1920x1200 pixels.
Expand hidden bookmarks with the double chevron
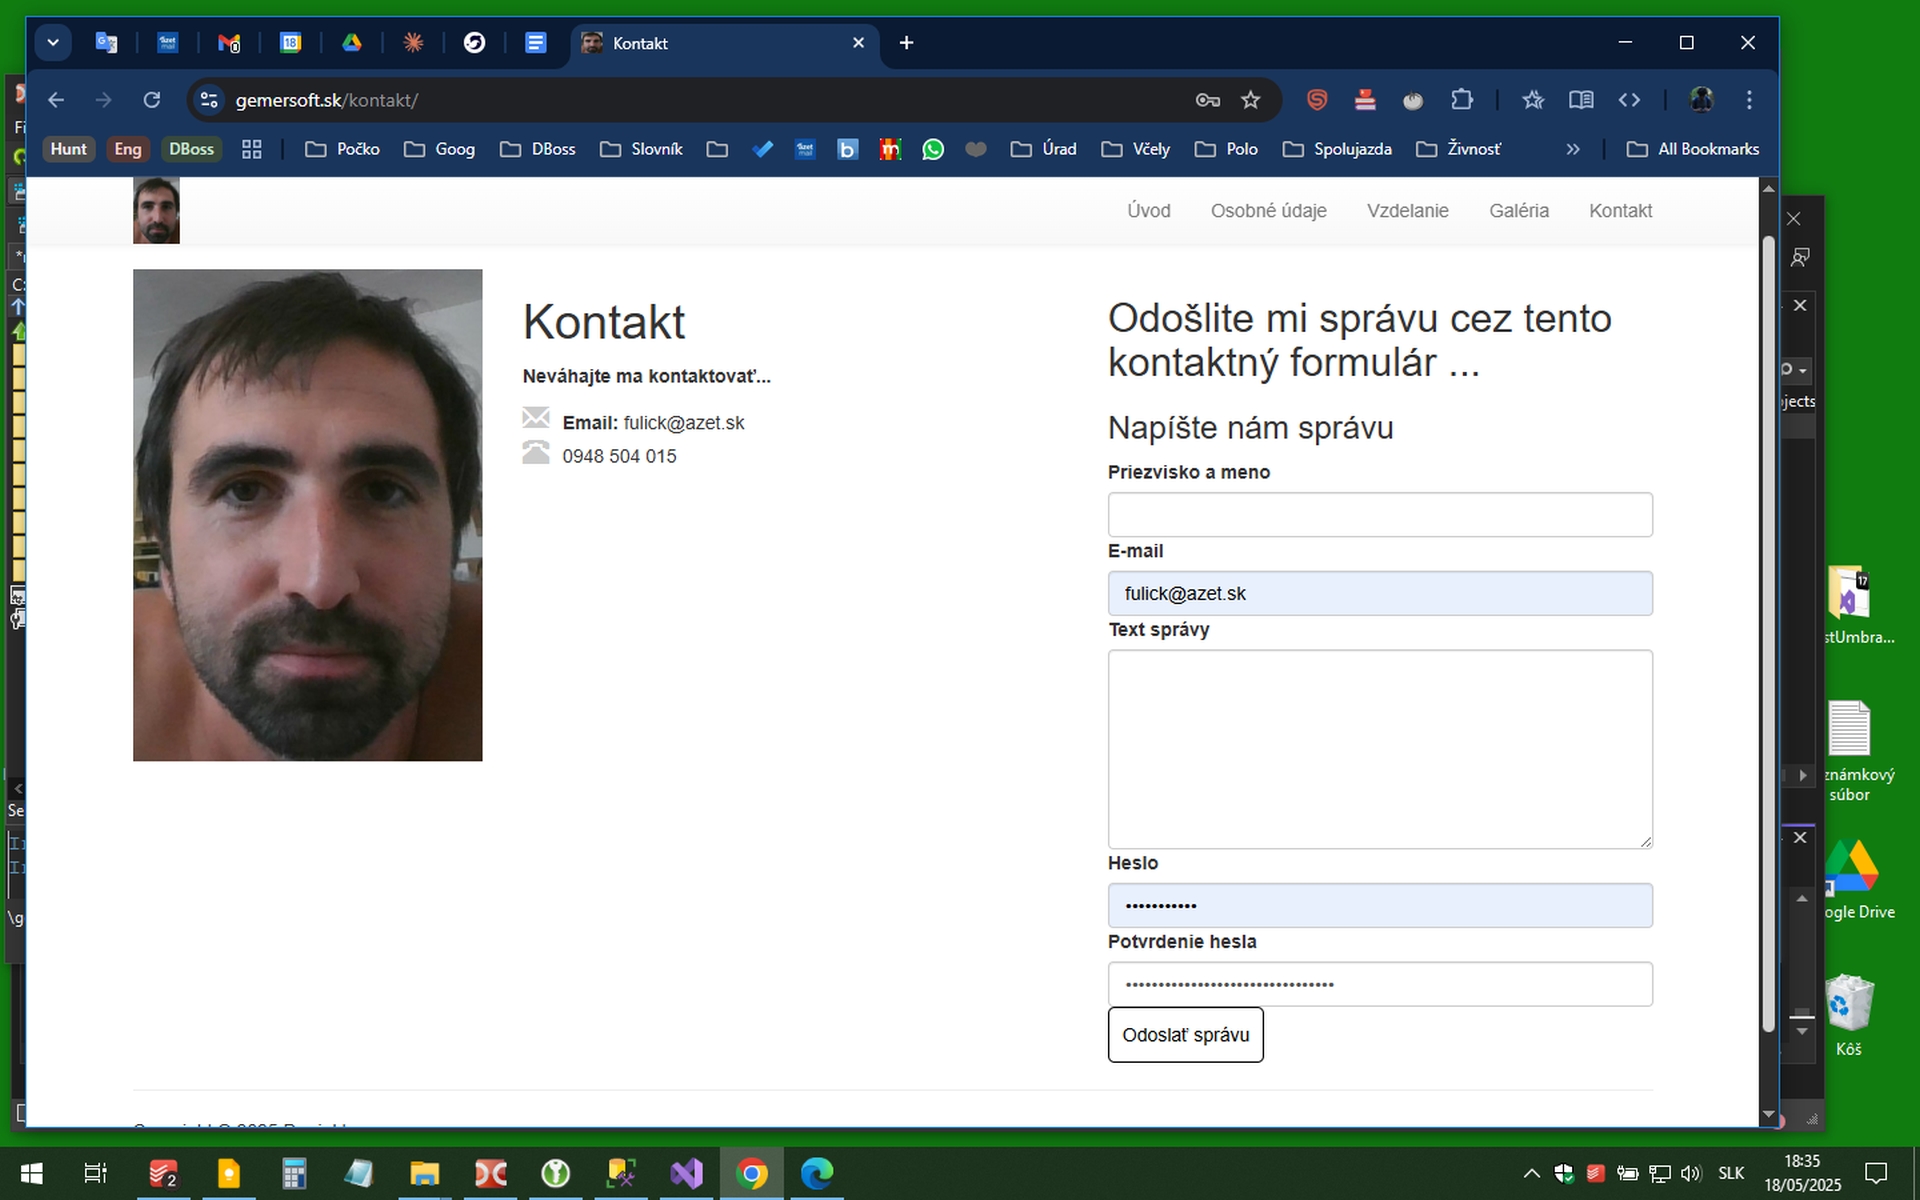click(x=1572, y=149)
